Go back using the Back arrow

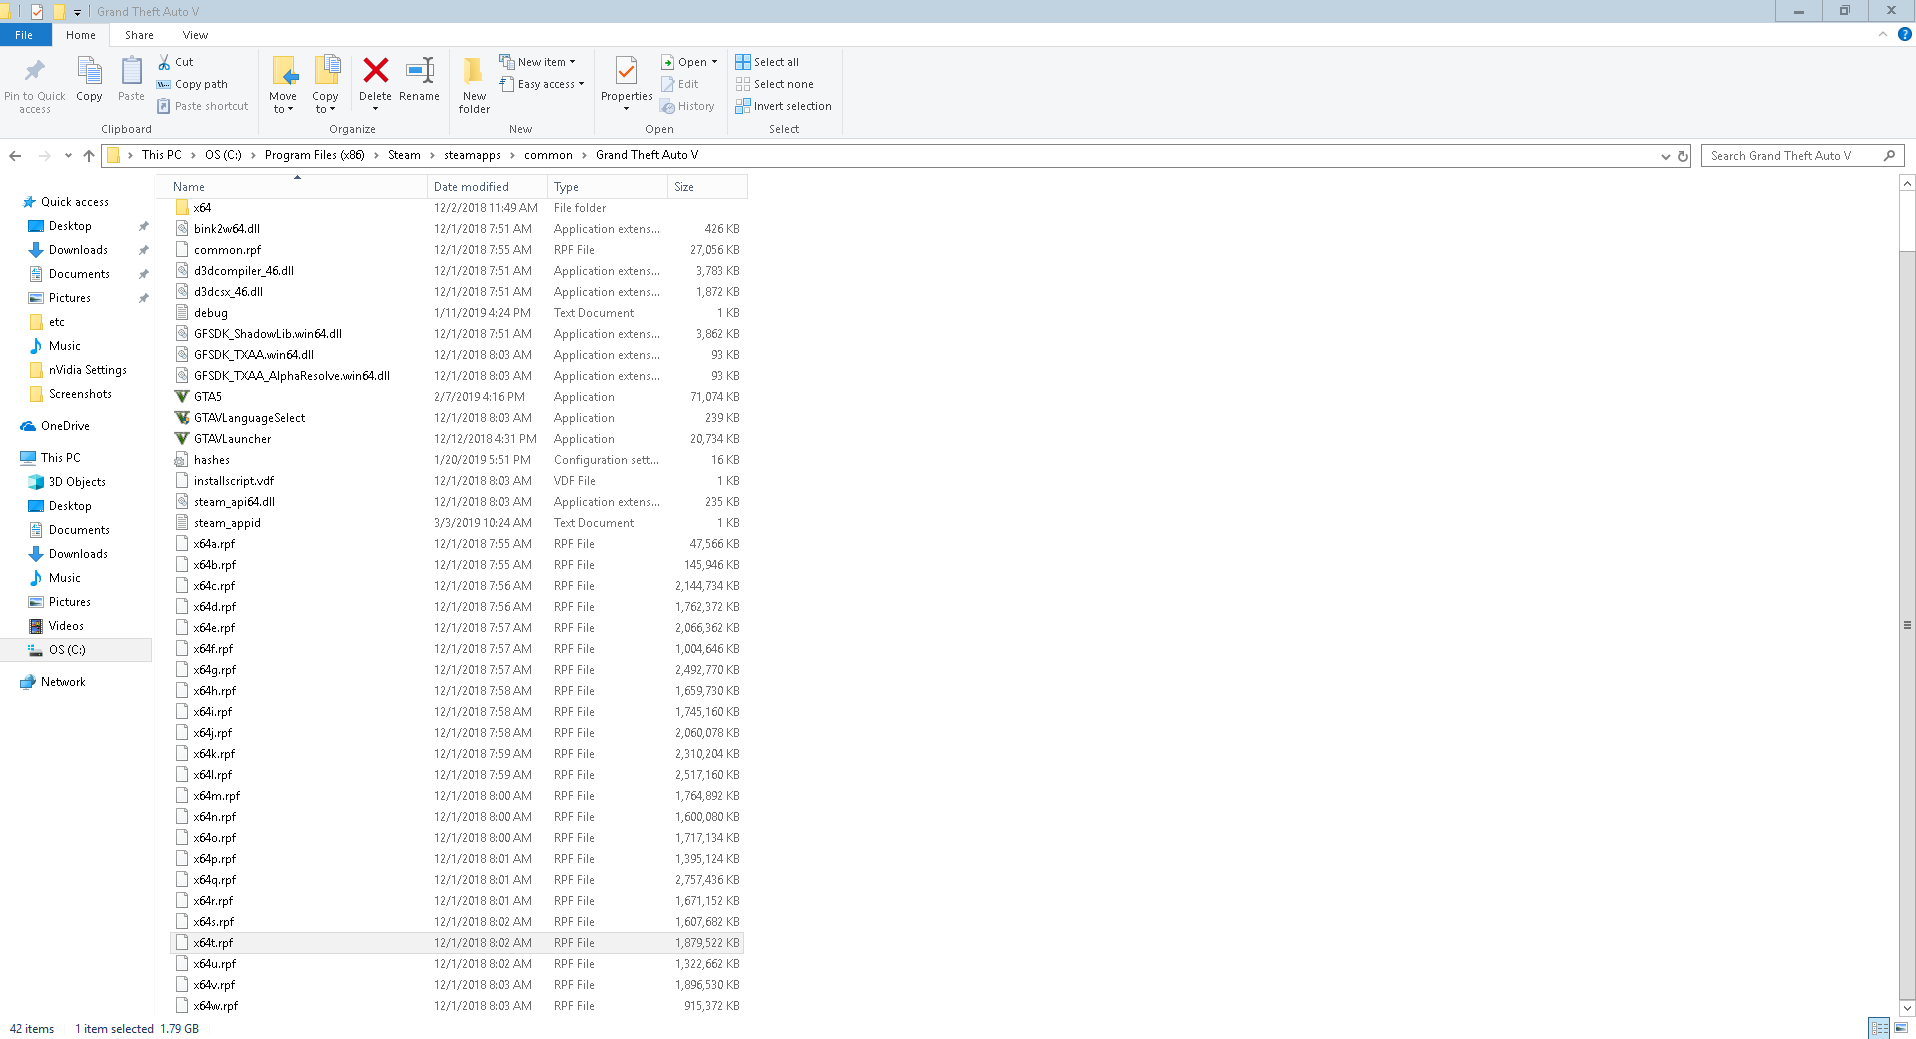pos(15,155)
